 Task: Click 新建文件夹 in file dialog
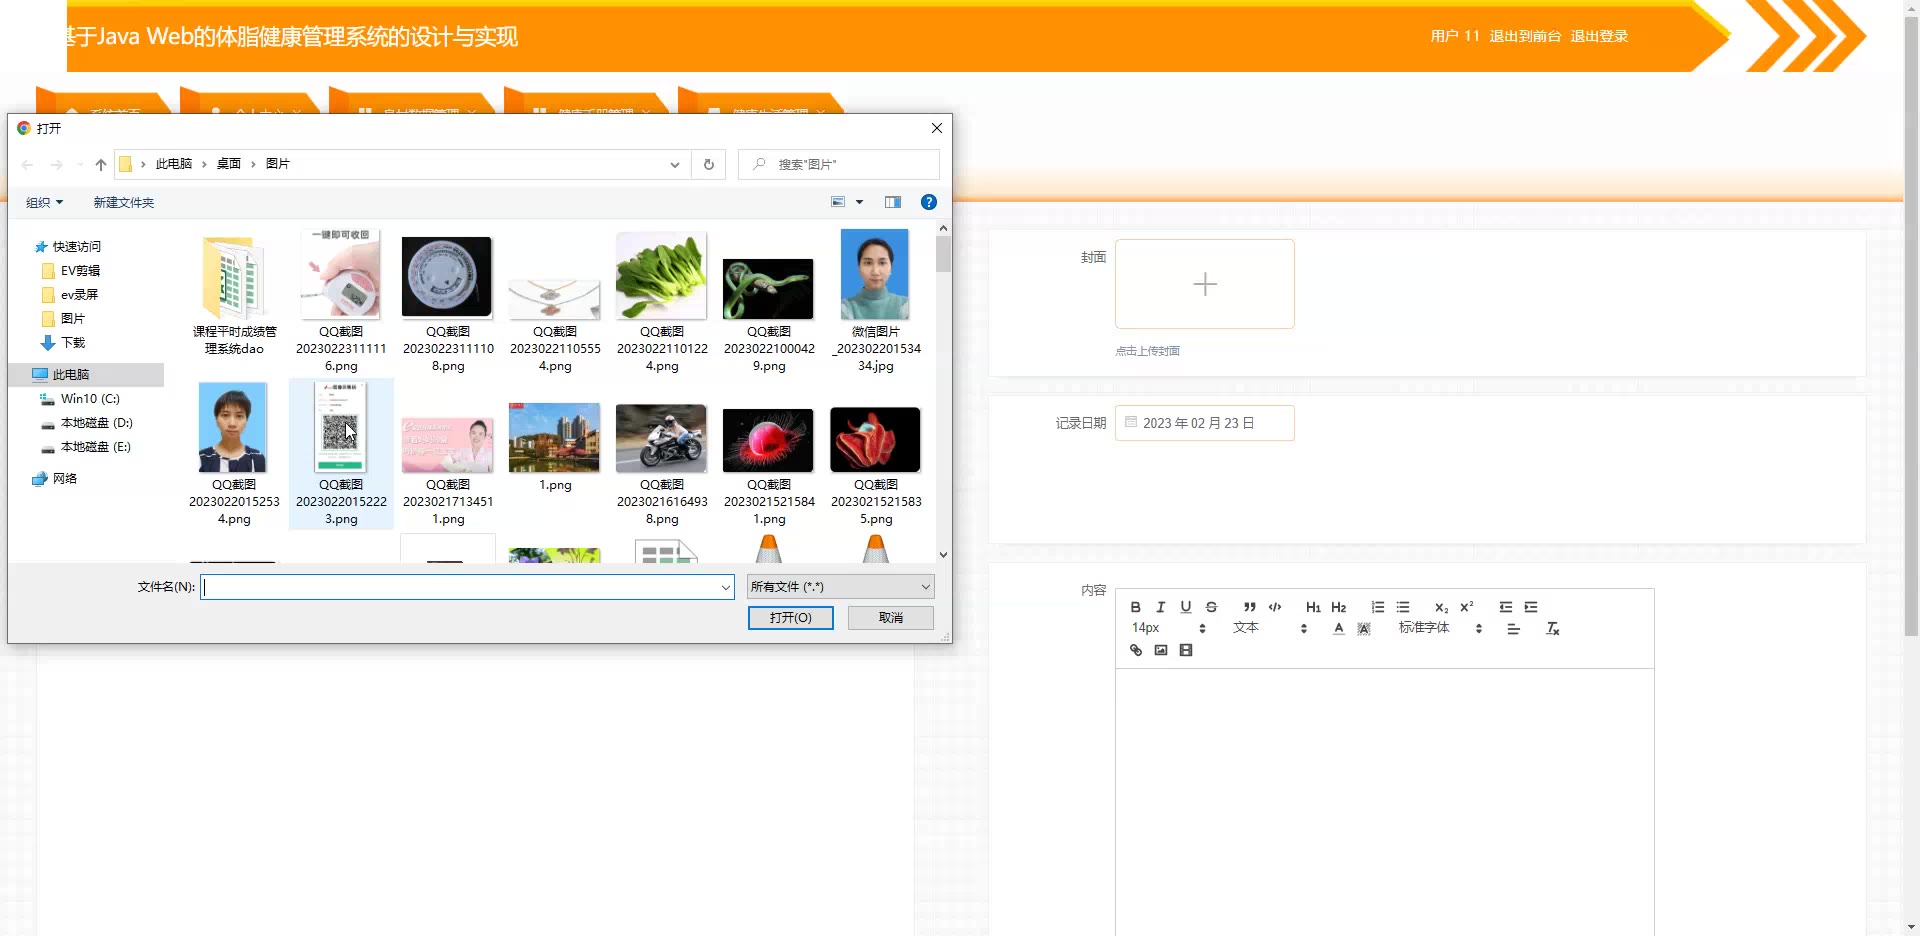124,202
